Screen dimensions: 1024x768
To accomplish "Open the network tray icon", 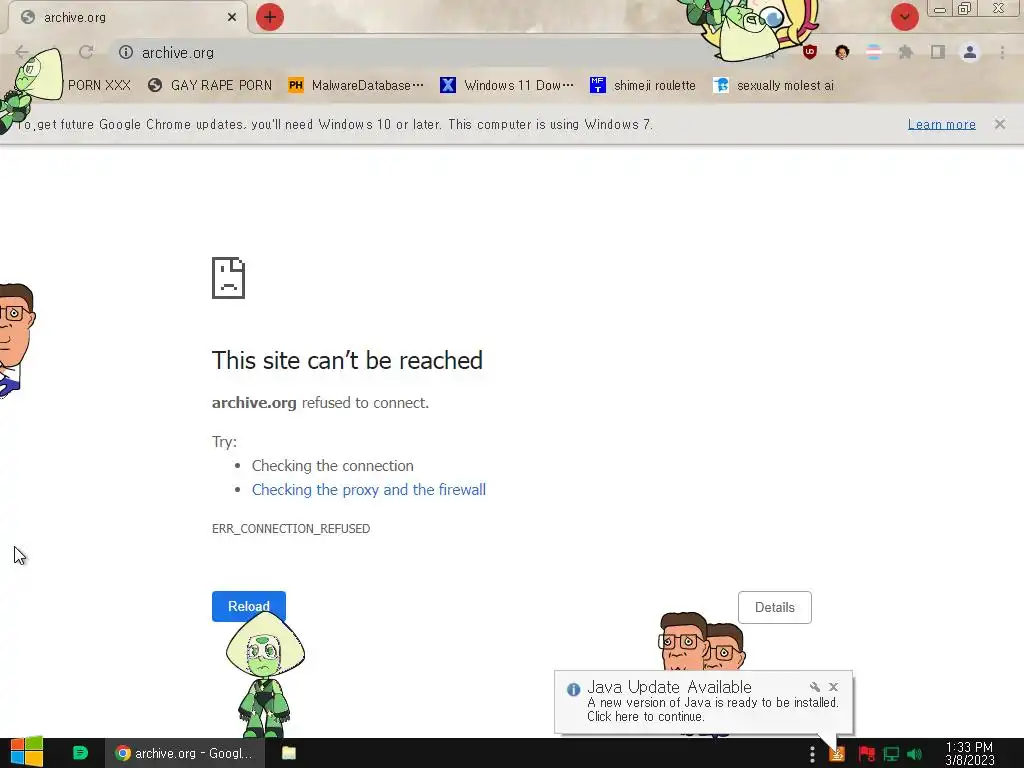I will point(891,754).
